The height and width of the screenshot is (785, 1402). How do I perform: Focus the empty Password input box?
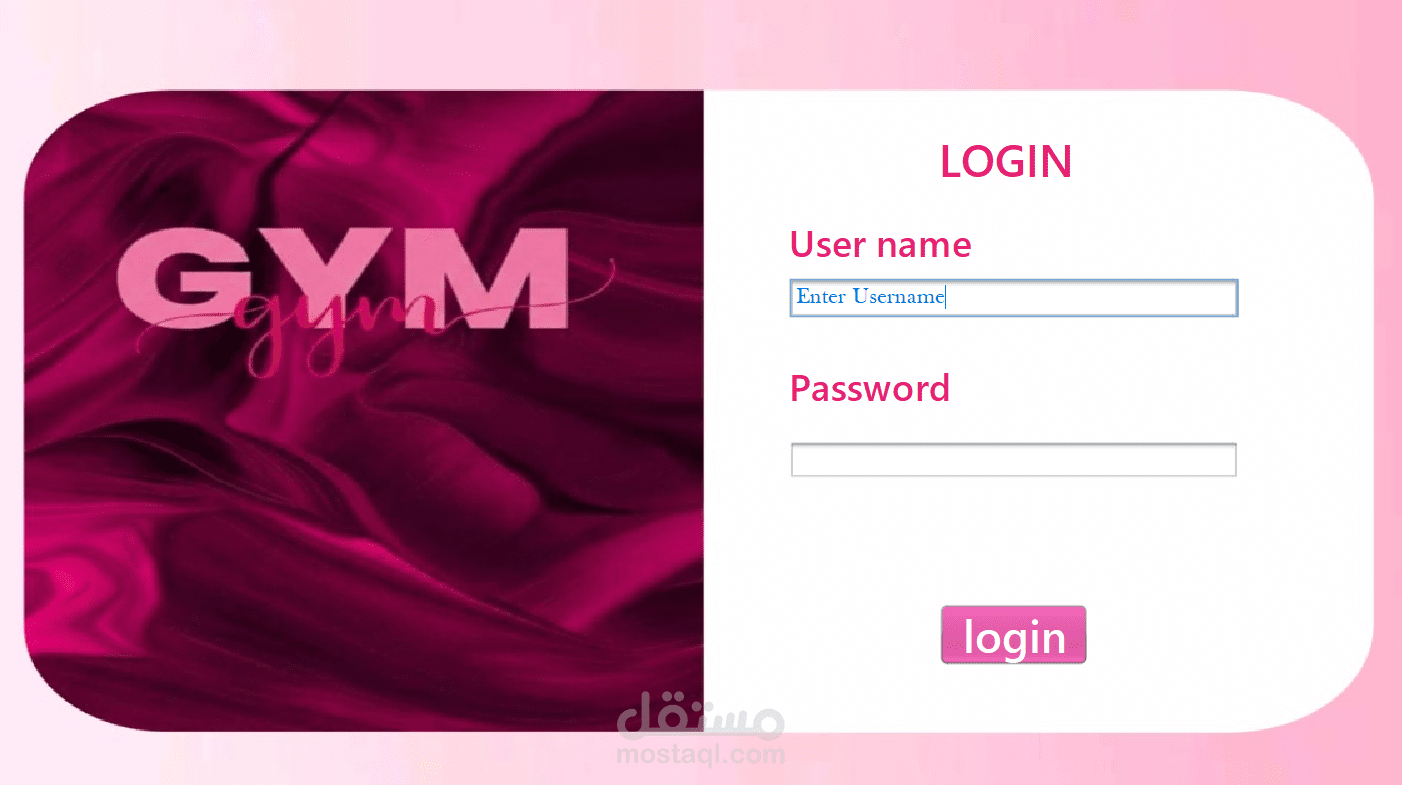pyautogui.click(x=1014, y=460)
